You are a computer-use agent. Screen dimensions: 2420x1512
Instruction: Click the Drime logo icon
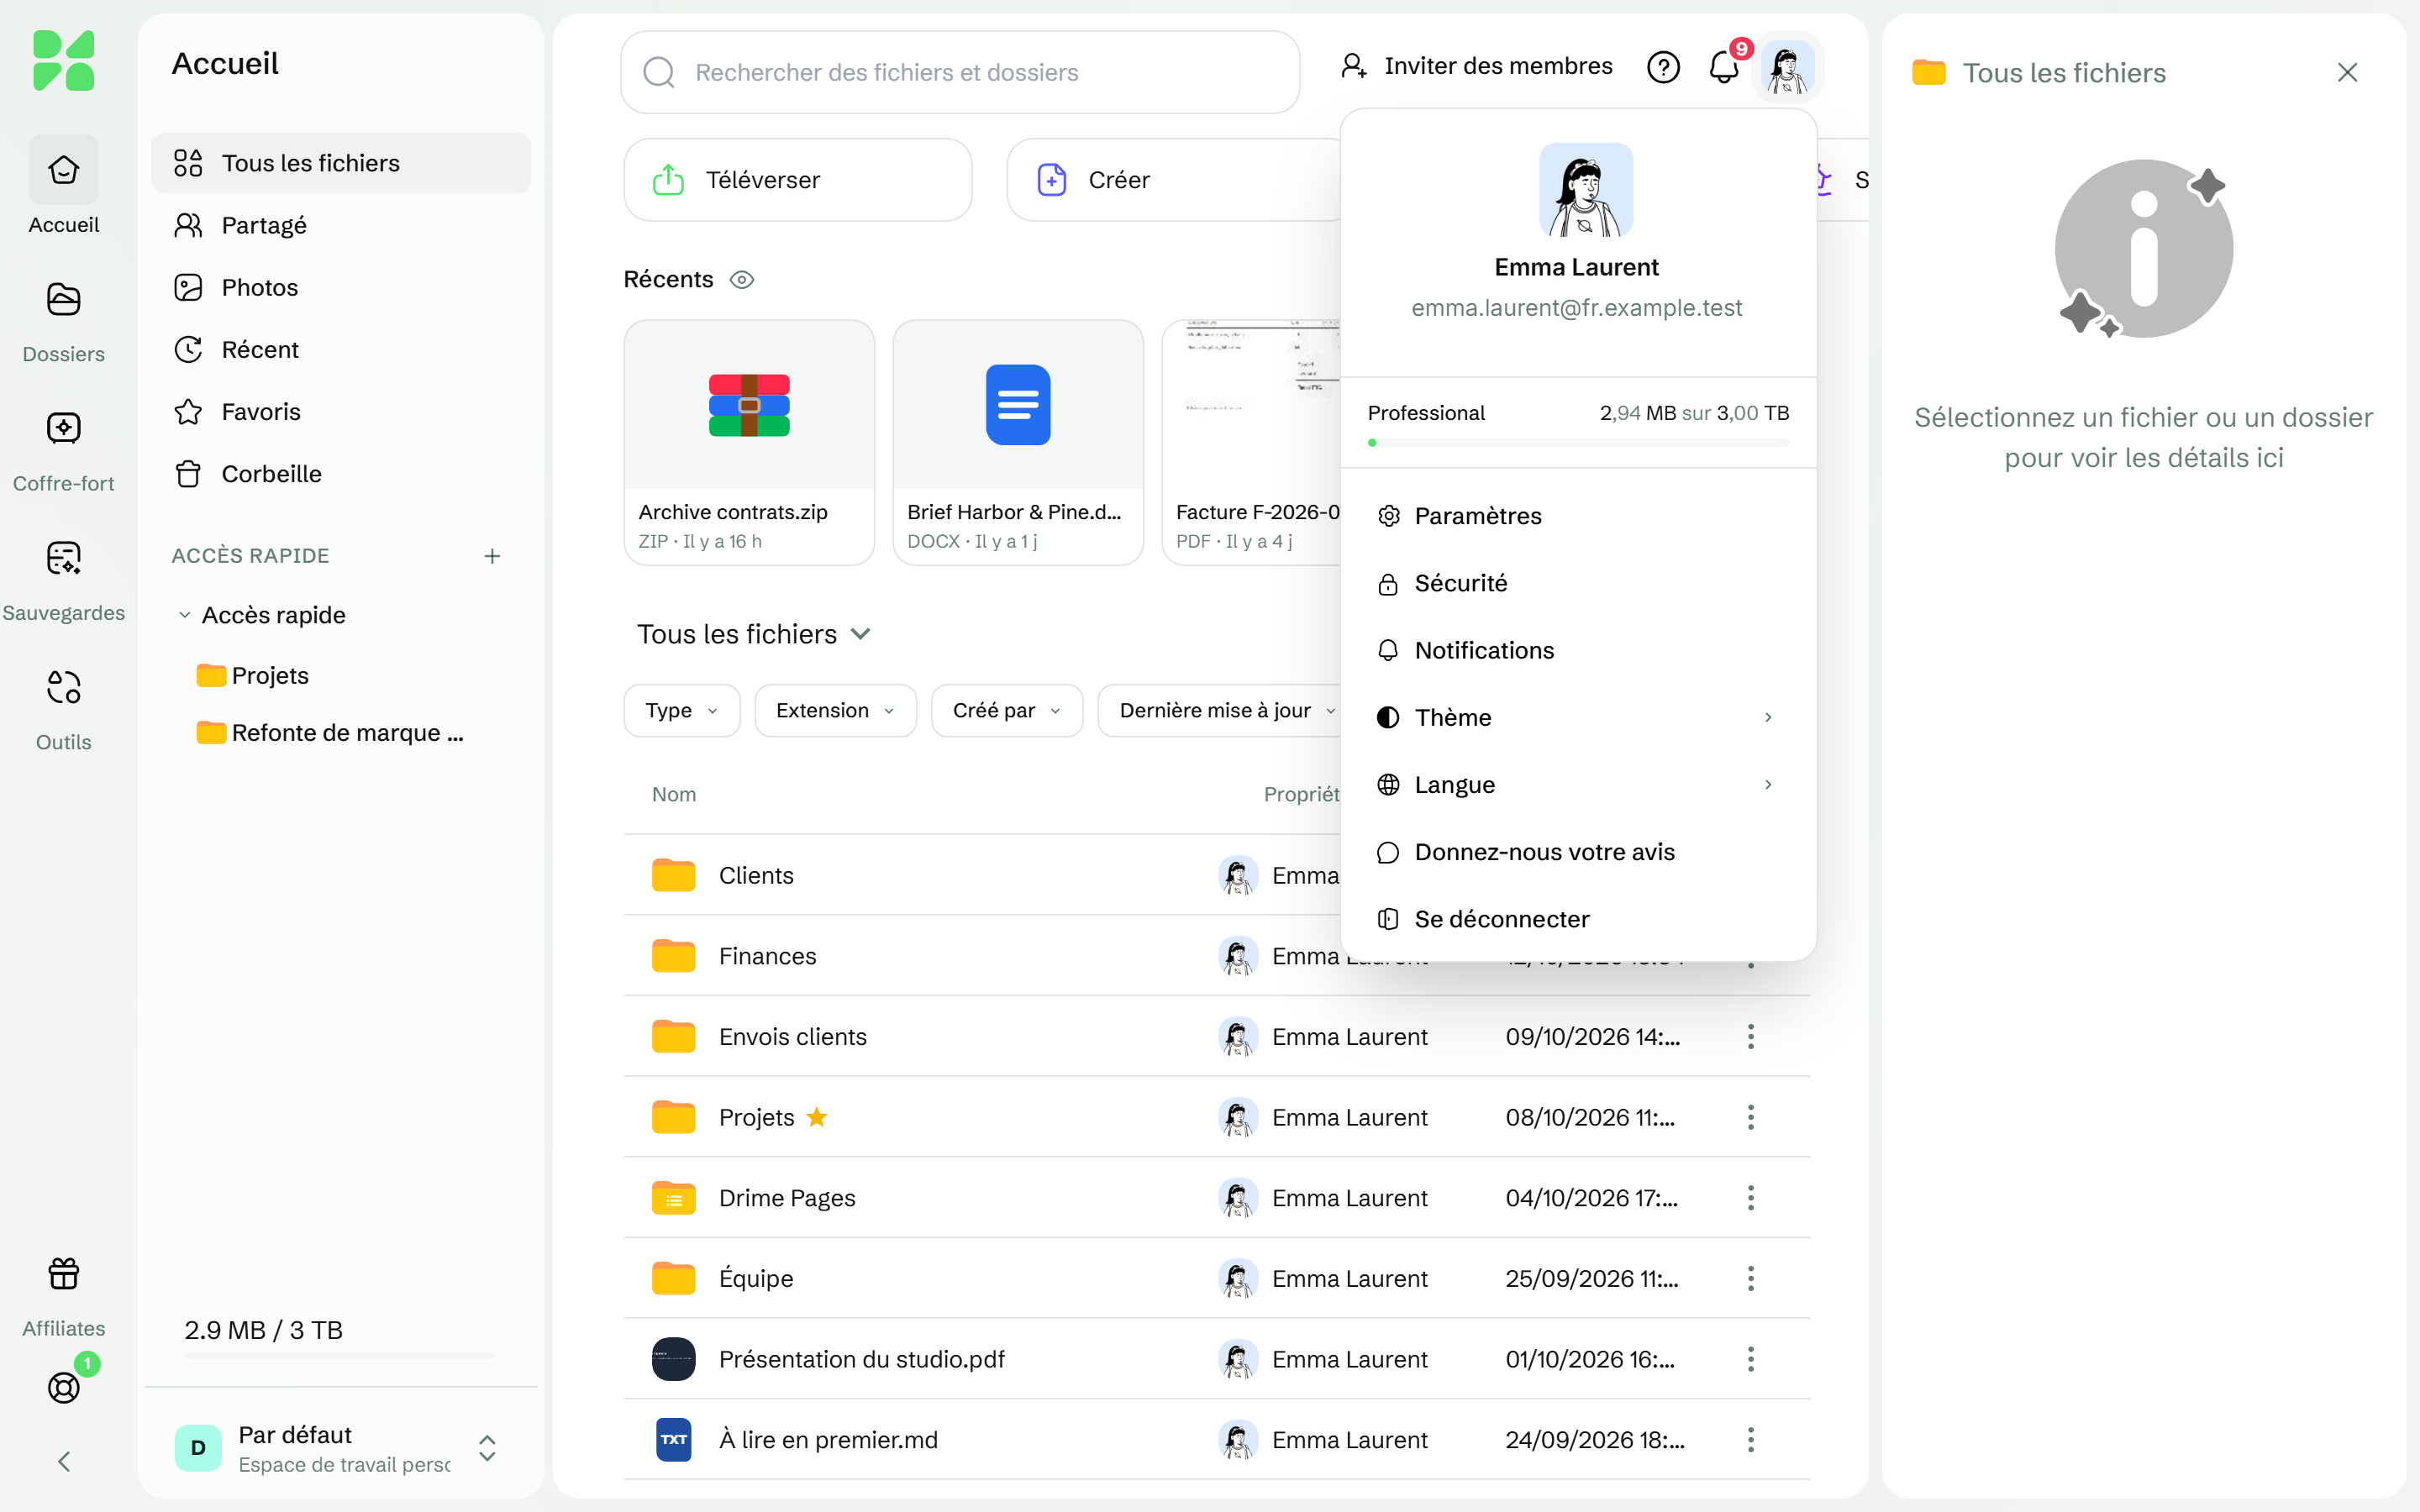(63, 60)
